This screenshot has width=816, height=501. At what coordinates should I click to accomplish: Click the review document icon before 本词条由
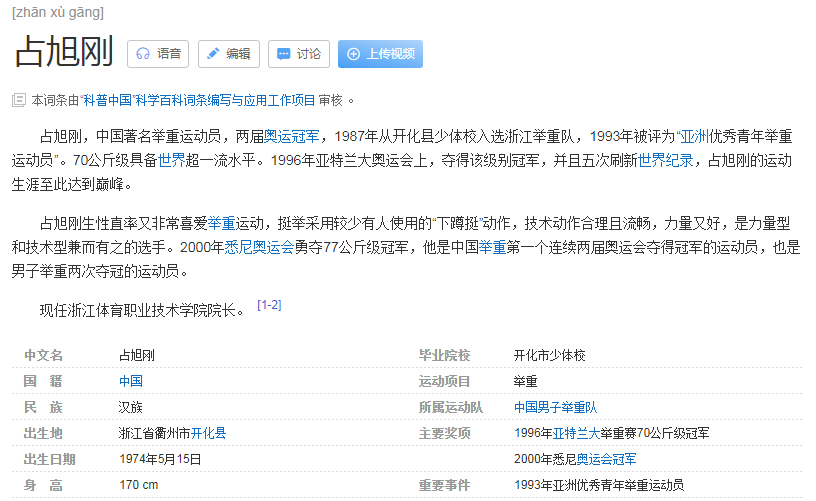click(18, 100)
